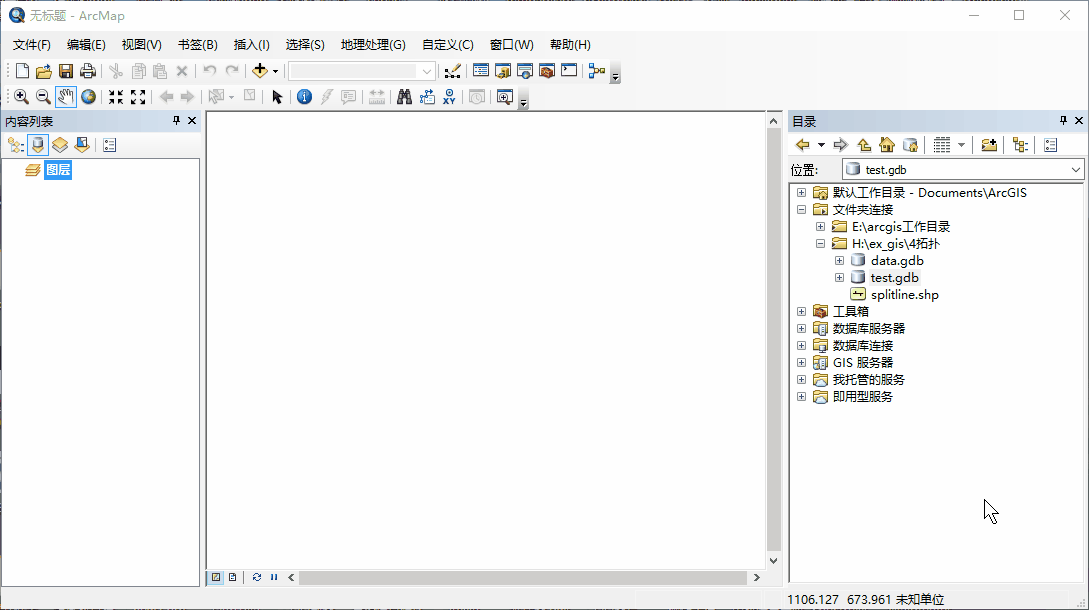Go to the Home folder in the catalog
Screen dimensions: 1089x610
pos(887,145)
